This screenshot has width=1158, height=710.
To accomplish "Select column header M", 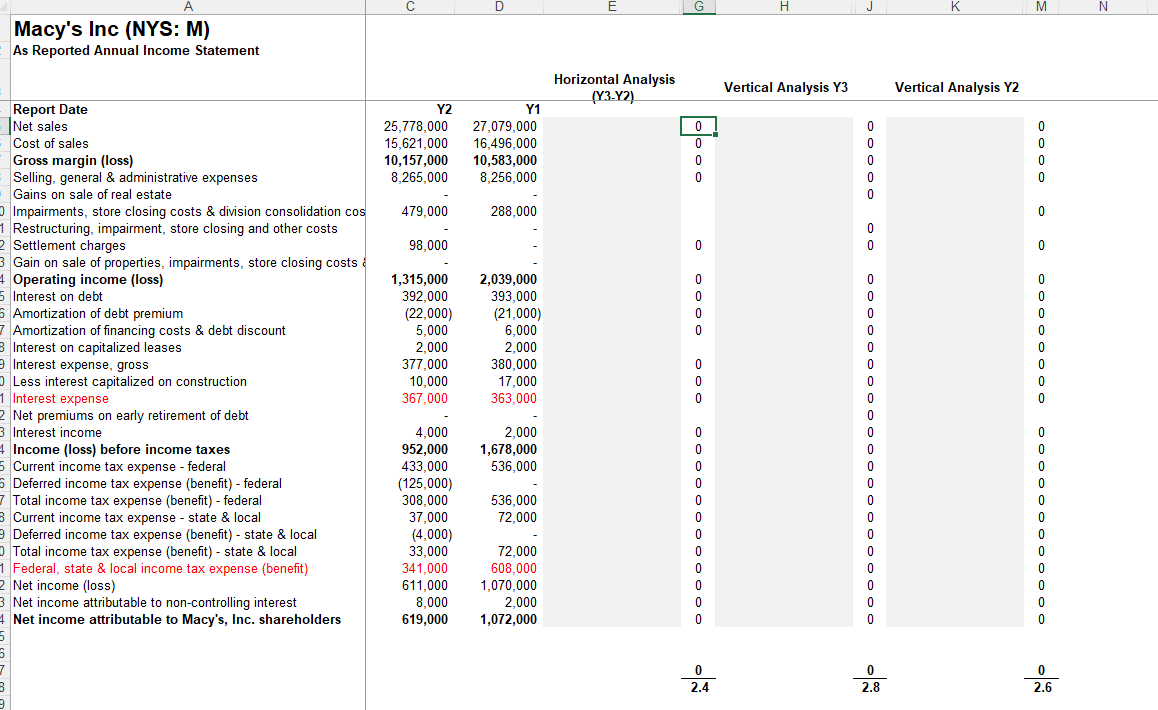I will pos(1040,6).
